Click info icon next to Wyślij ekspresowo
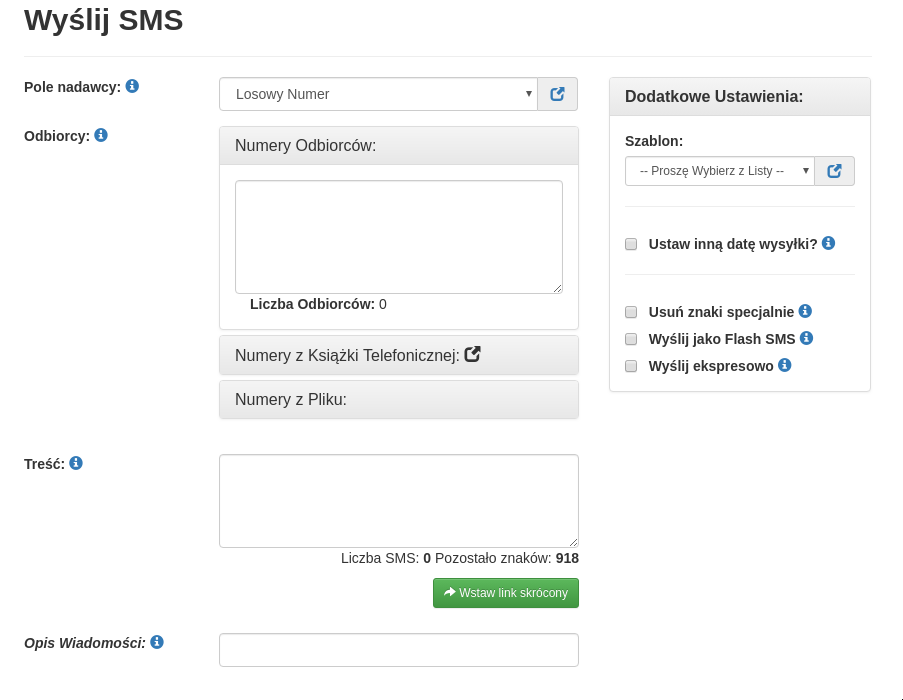This screenshot has width=903, height=700. pyautogui.click(x=785, y=365)
